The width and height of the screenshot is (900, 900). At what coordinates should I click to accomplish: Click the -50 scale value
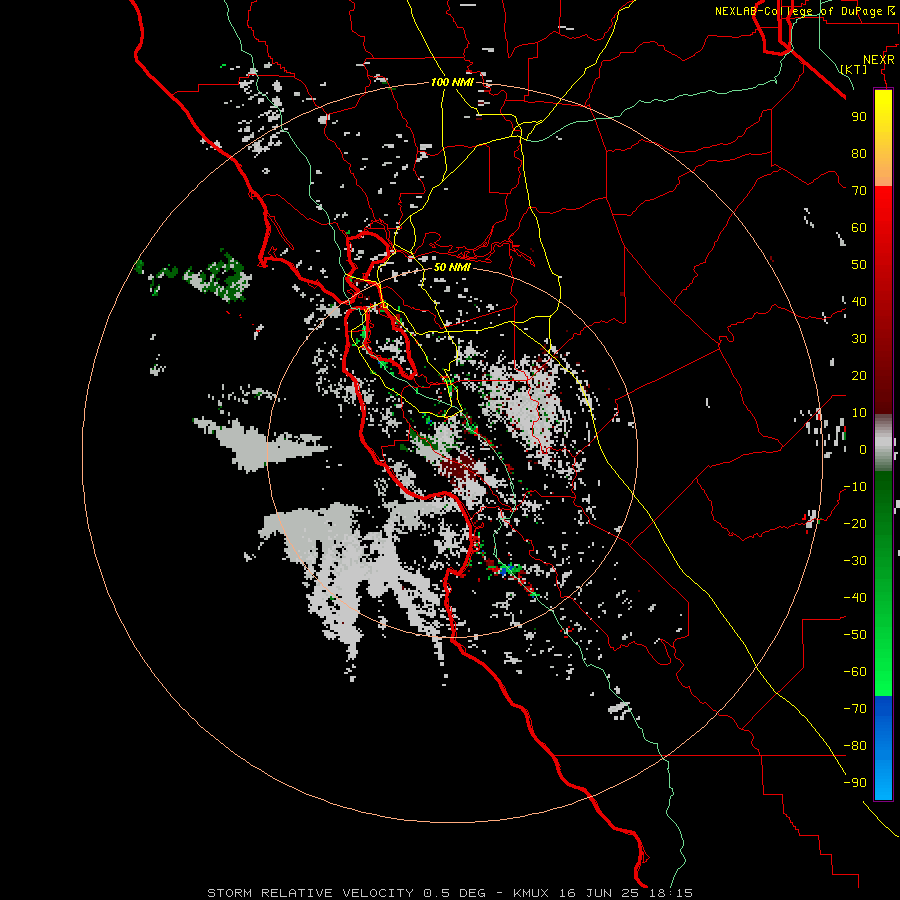855,635
